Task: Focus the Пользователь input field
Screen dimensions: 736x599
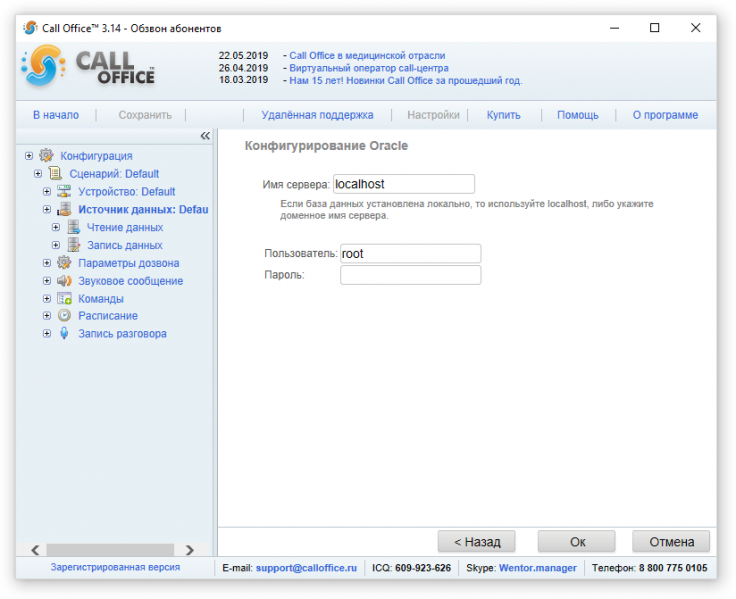Action: pos(410,253)
